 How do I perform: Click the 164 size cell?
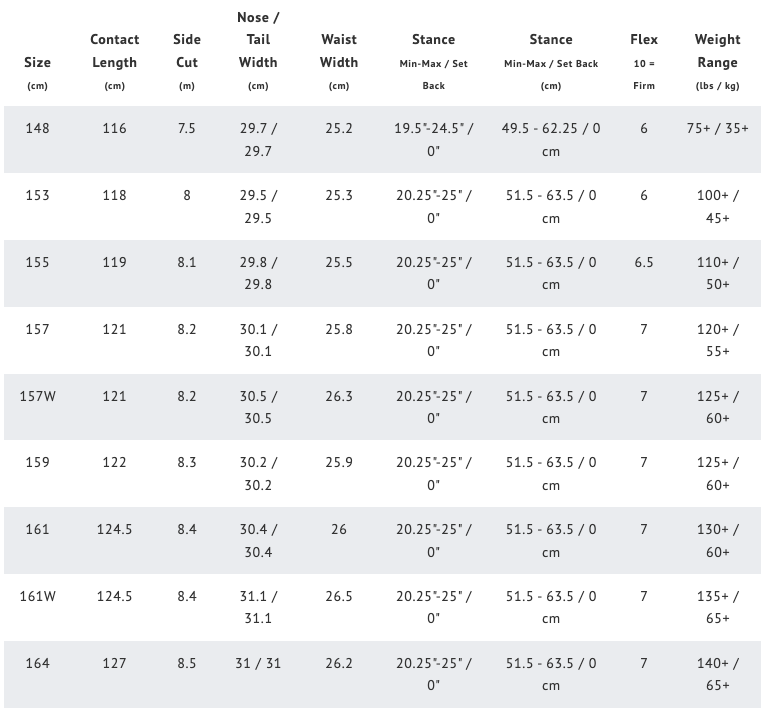point(37,663)
